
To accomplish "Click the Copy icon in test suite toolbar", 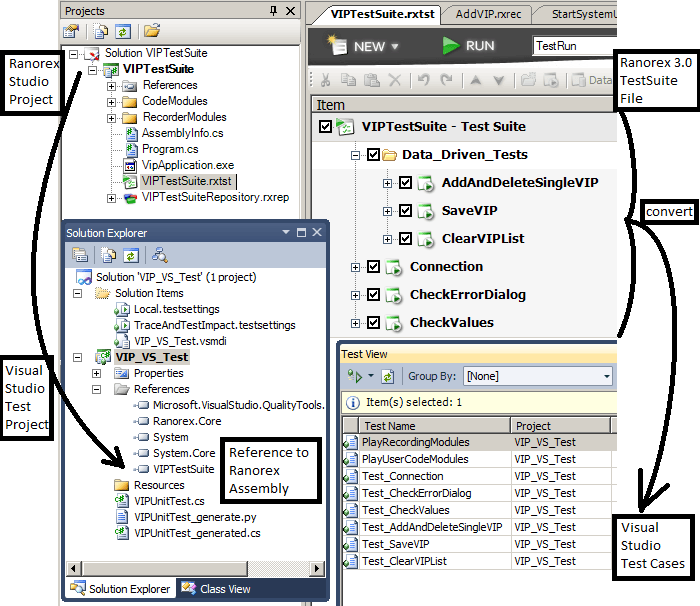I will point(348,80).
